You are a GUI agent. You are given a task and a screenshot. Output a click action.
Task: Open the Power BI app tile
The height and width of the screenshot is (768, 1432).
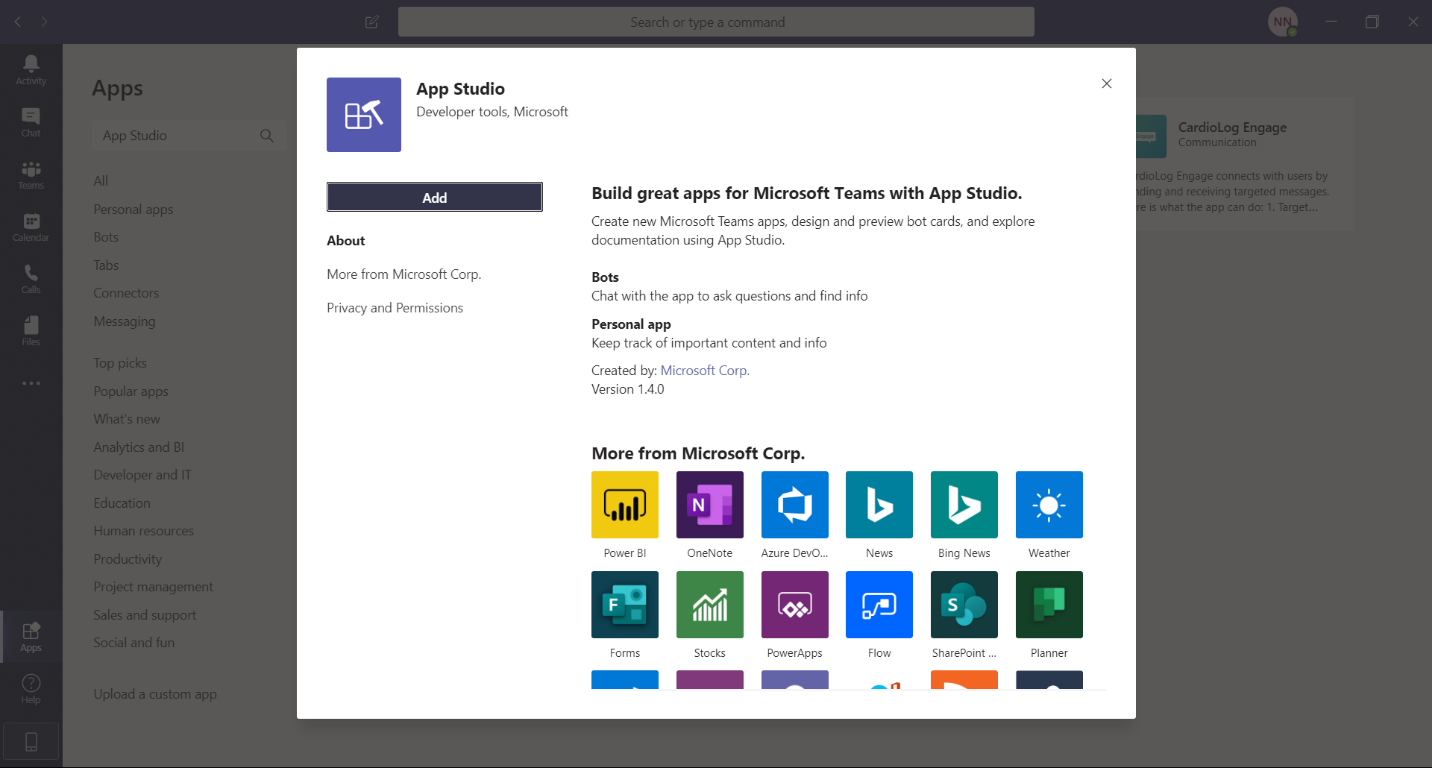[x=625, y=505]
